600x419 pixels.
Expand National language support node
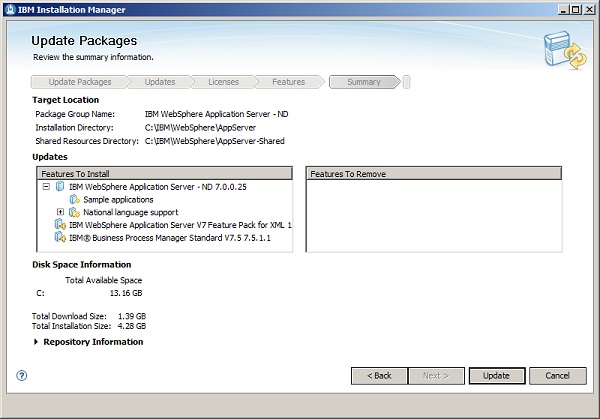(60, 212)
